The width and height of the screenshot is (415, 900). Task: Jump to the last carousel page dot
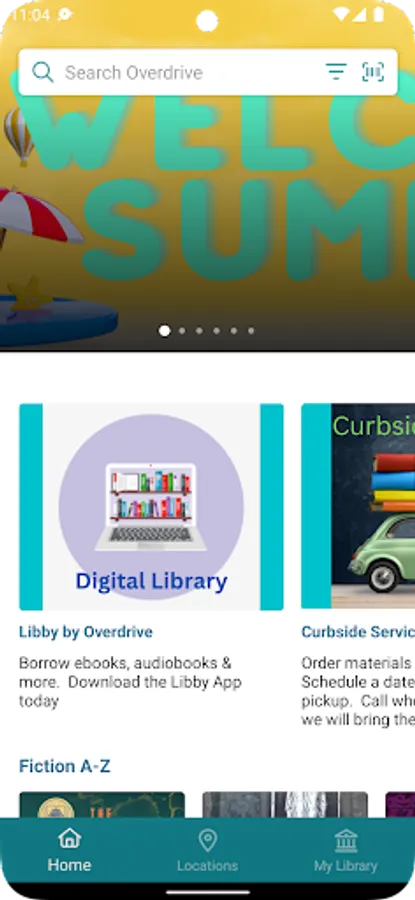point(251,331)
